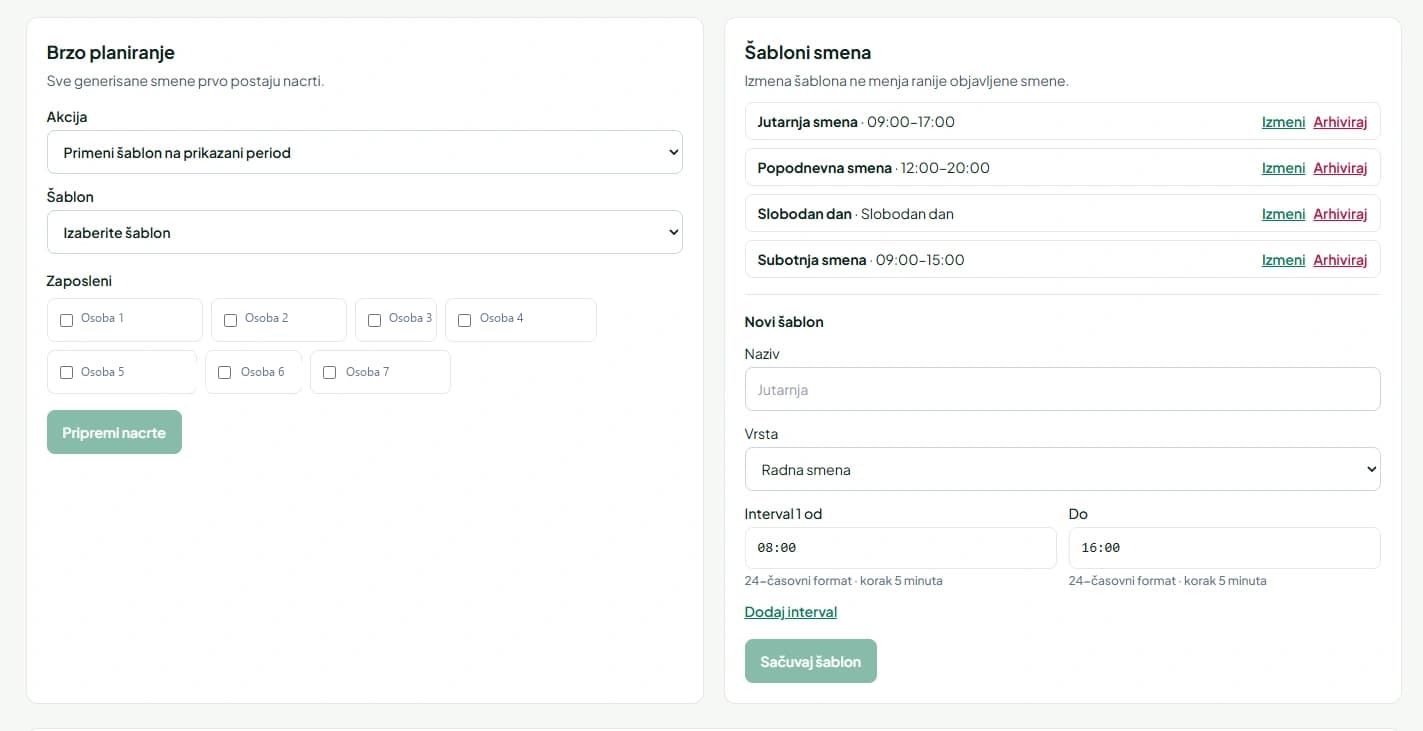The height and width of the screenshot is (731, 1423).
Task: Check the Osoba 1 checkbox
Action: pyautogui.click(x=67, y=320)
